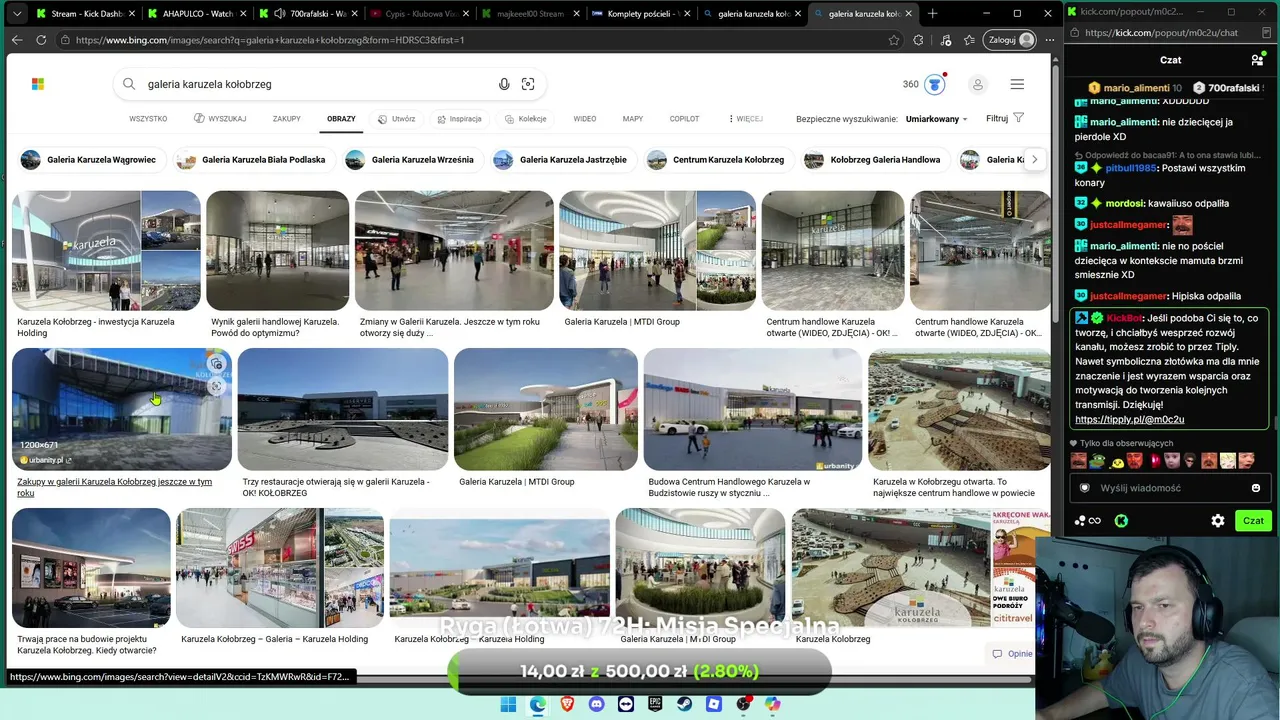The width and height of the screenshot is (1280, 720).
Task: Switch to the Wyszukaj tab
Action: coord(220,119)
